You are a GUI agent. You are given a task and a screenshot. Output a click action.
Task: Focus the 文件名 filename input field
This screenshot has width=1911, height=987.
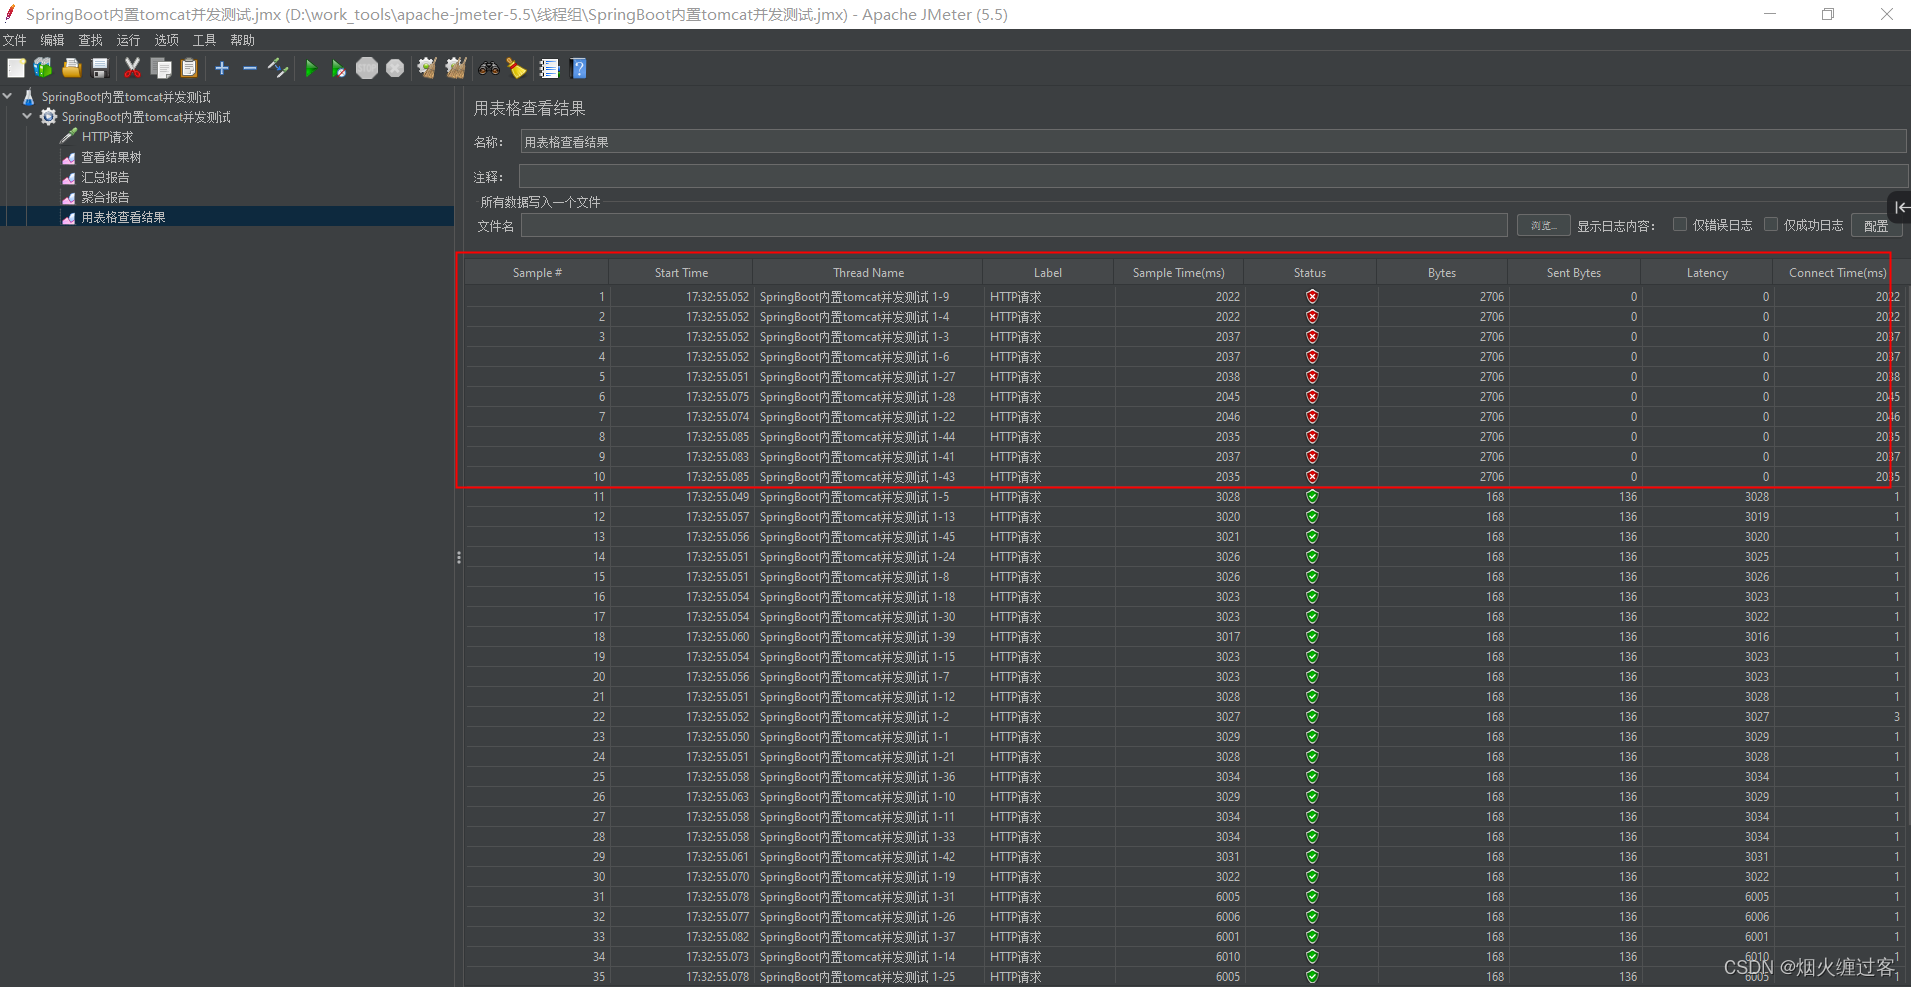coord(1014,225)
